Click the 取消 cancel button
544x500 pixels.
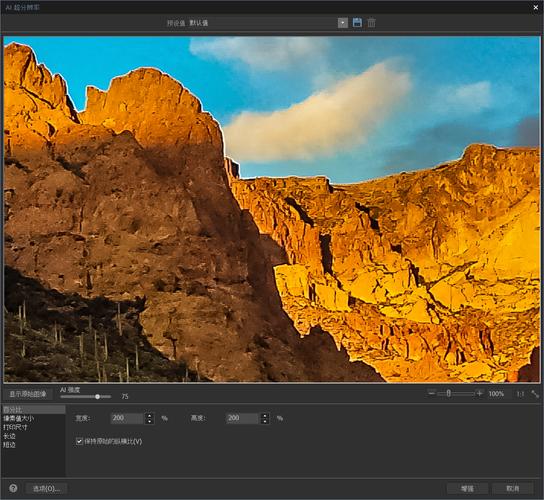[x=512, y=489]
